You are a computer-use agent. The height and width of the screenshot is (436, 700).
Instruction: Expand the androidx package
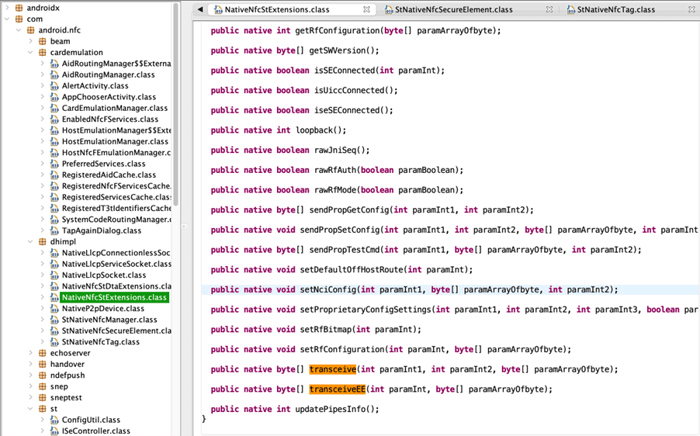(x=7, y=8)
